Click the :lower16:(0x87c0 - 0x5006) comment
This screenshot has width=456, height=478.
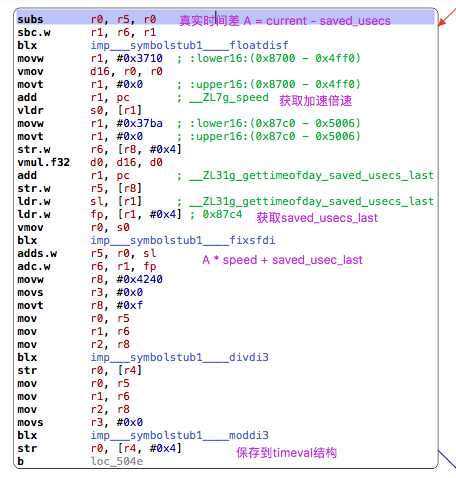pyautogui.click(x=275, y=123)
